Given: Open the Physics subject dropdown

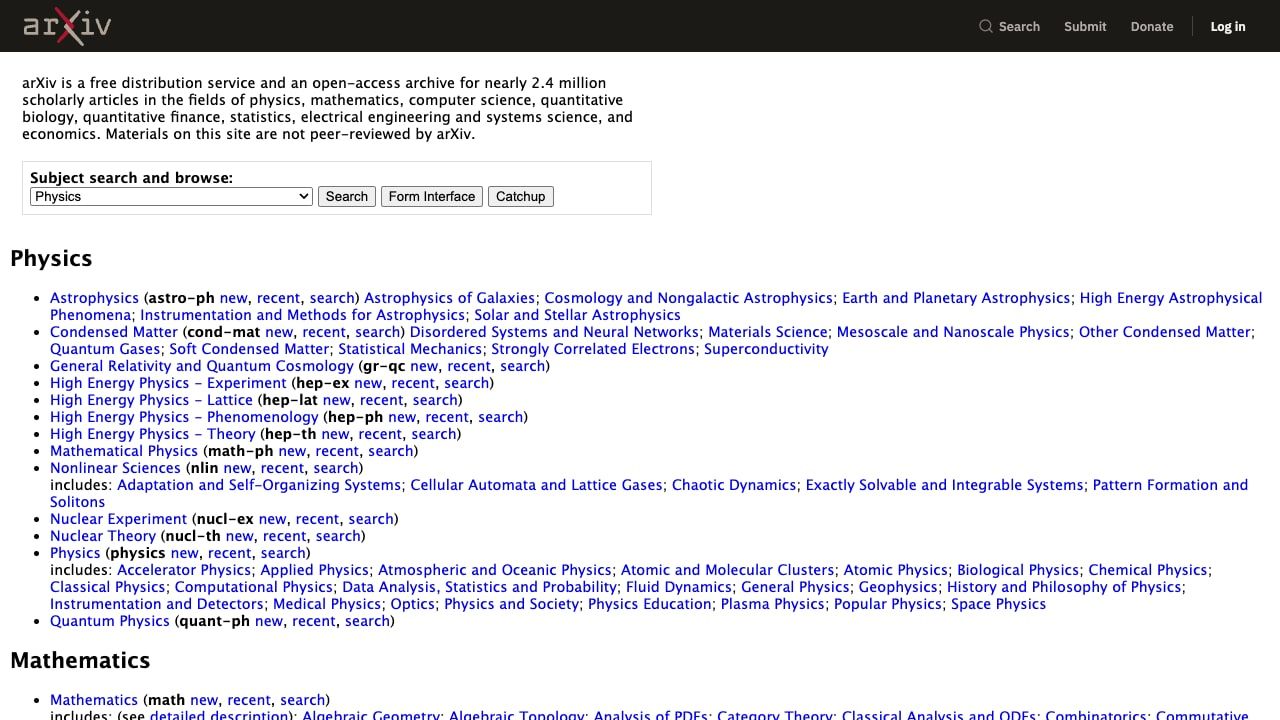Looking at the screenshot, I should coord(171,197).
